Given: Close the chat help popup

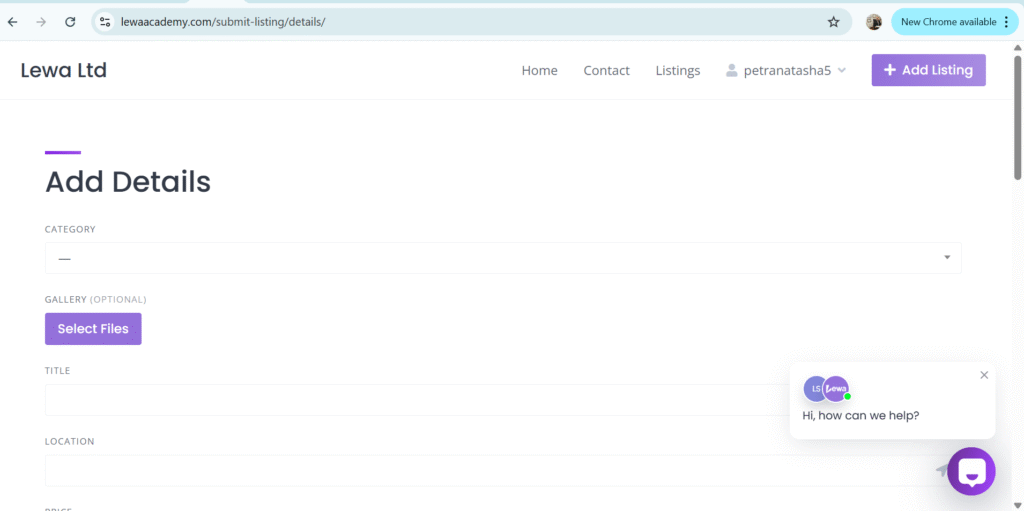Looking at the screenshot, I should [984, 375].
